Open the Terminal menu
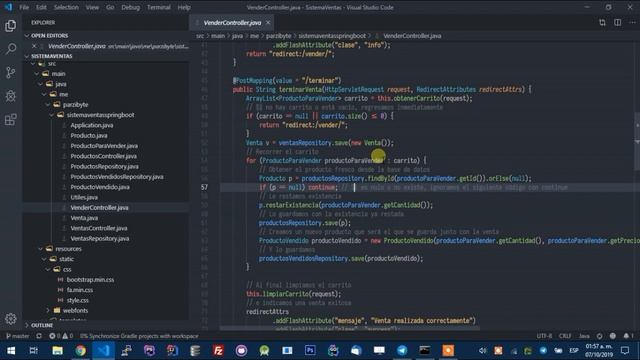Image resolution: width=640 pixels, height=360 pixels. pos(159,7)
